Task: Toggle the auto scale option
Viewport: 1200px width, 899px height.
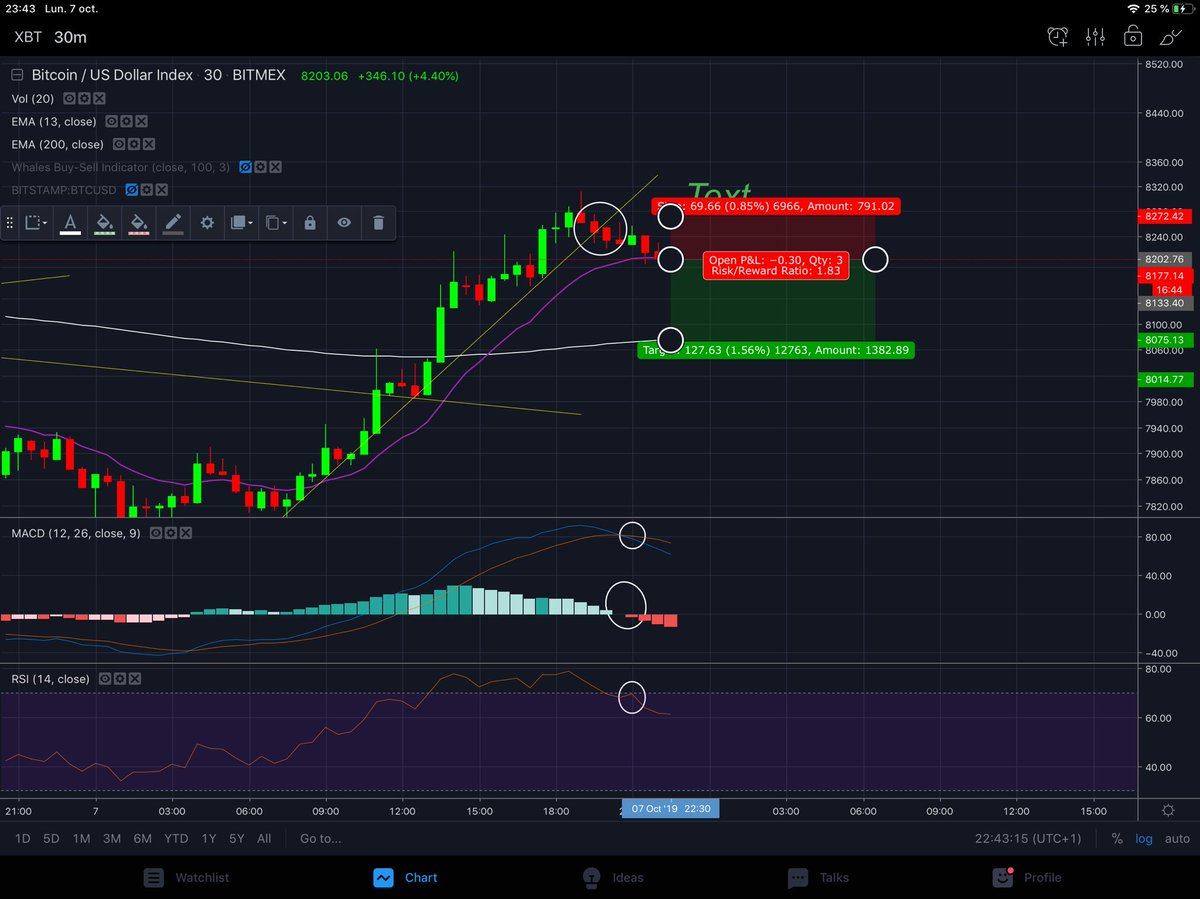Action: tap(1177, 838)
